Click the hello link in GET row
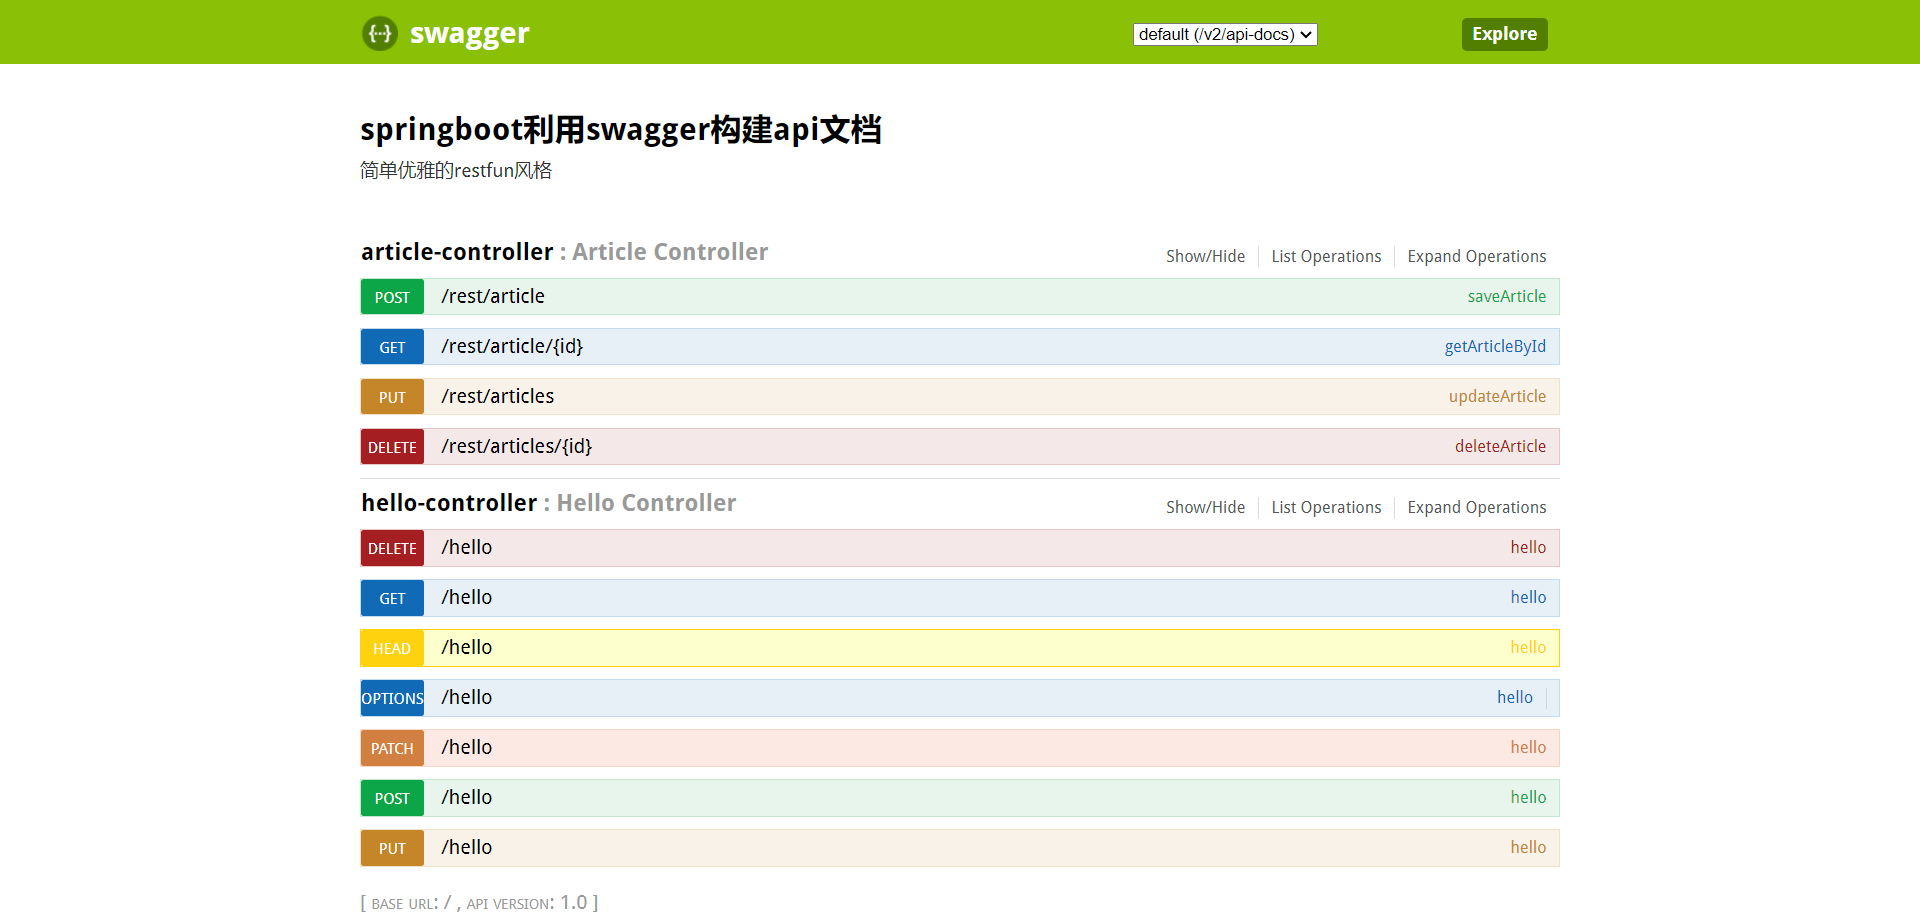The height and width of the screenshot is (923, 1920). tap(1528, 597)
